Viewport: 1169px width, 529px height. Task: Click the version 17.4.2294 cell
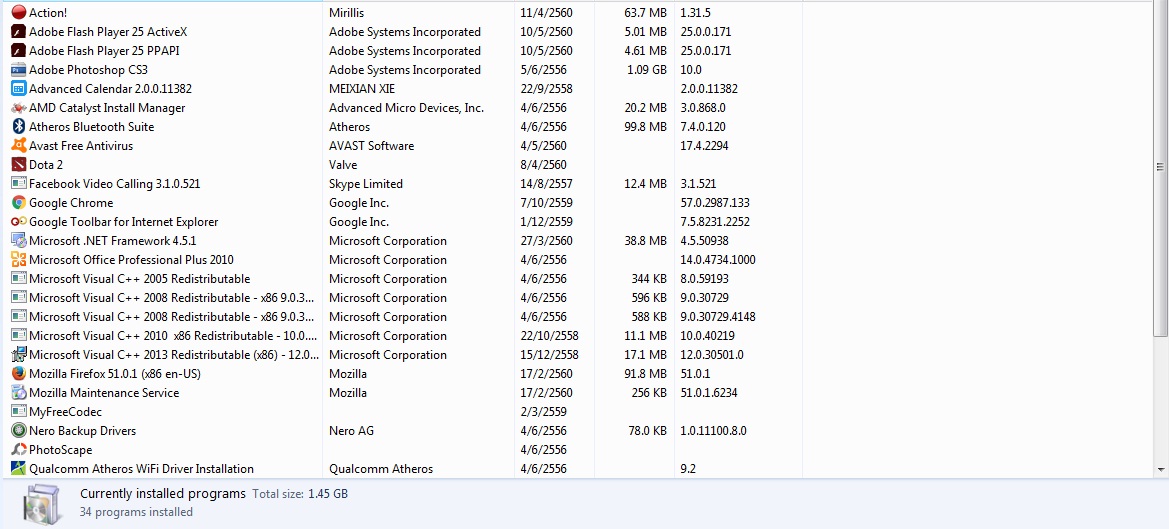coord(705,146)
